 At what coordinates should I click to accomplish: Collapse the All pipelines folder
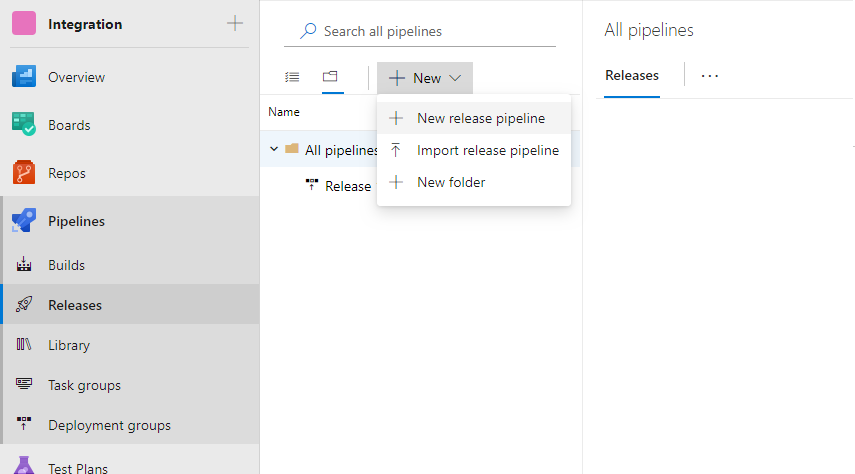click(274, 150)
